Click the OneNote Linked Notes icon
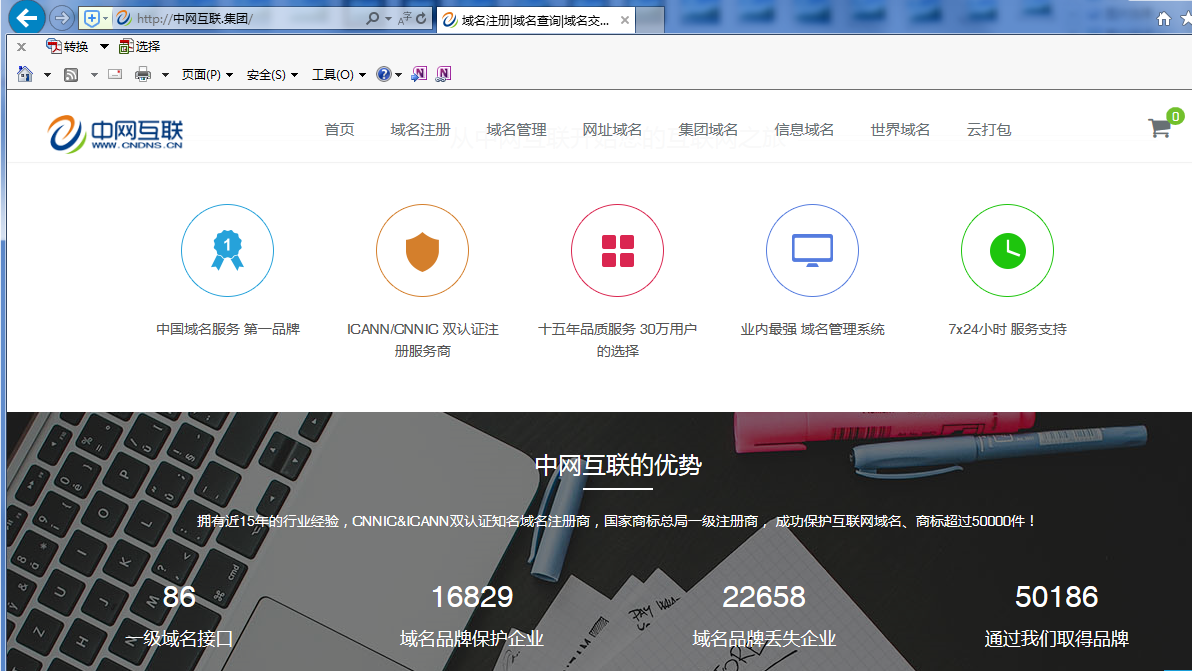Screen dimensions: 1192x671 pos(443,74)
